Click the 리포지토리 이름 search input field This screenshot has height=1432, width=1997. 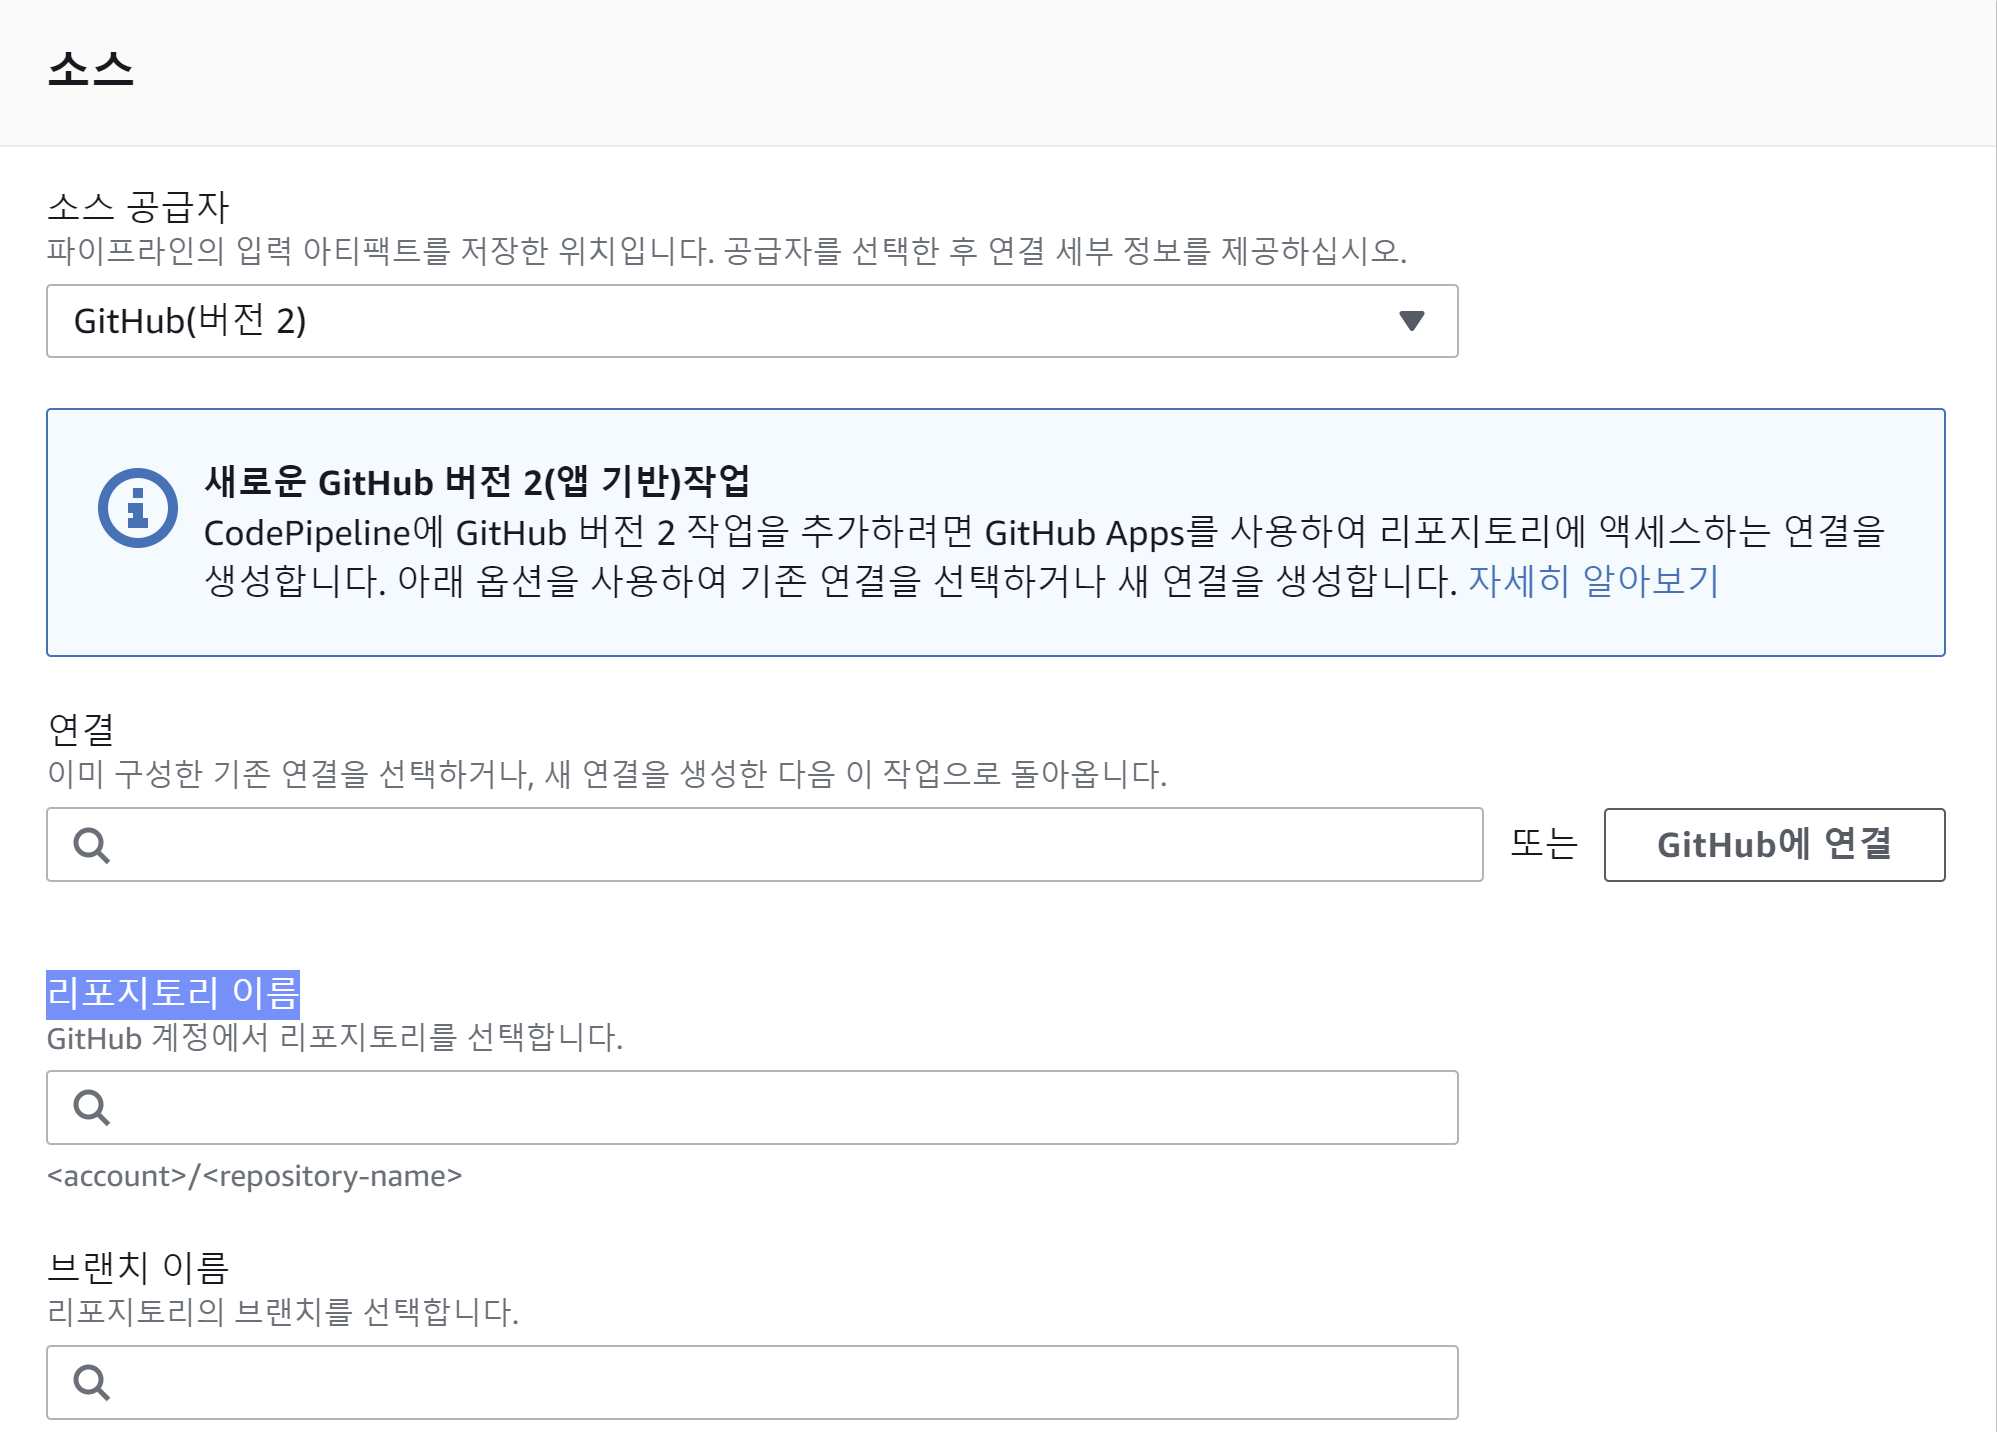tap(752, 1108)
